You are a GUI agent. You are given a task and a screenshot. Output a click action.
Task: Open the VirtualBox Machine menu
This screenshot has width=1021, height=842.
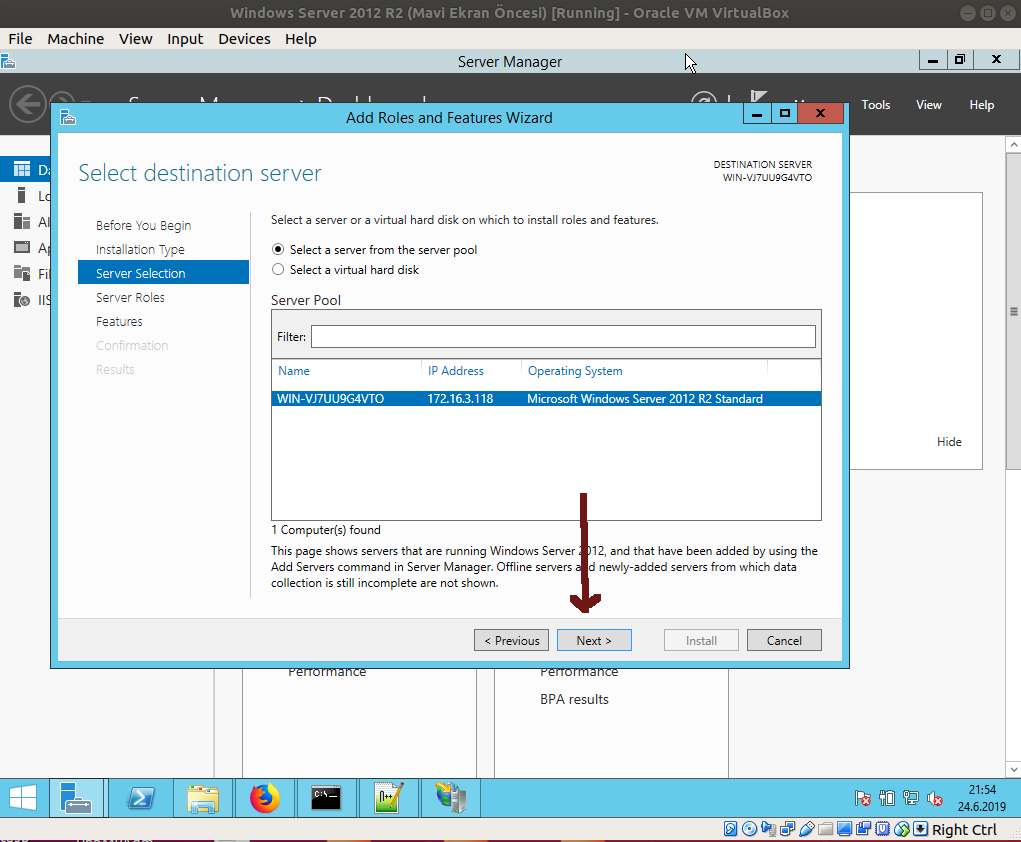76,39
